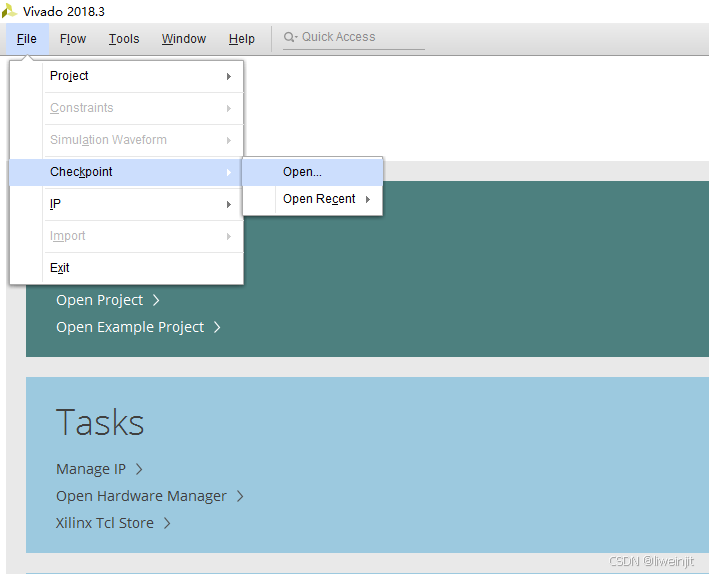Viewport: 709px width, 574px height.
Task: Click the Import menu entry
Action: pos(127,236)
